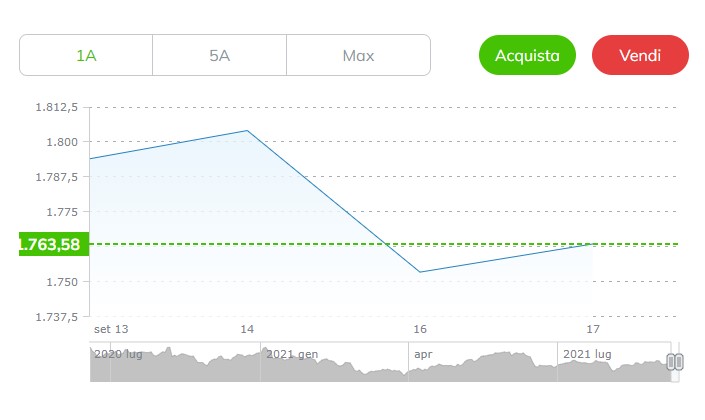Click the red Vendi button
The image size is (705, 420).
pos(640,55)
